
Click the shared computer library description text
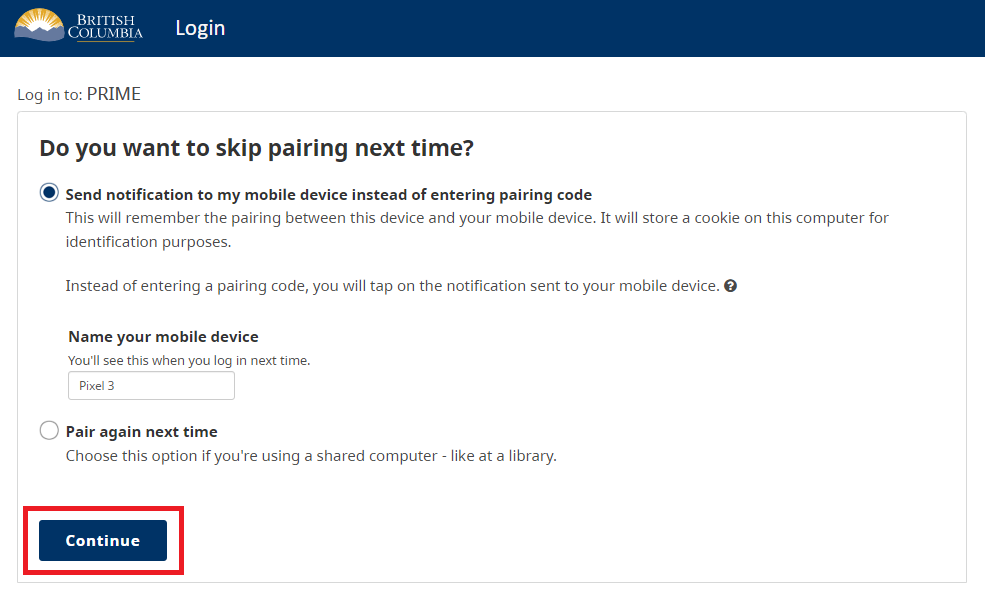point(311,456)
